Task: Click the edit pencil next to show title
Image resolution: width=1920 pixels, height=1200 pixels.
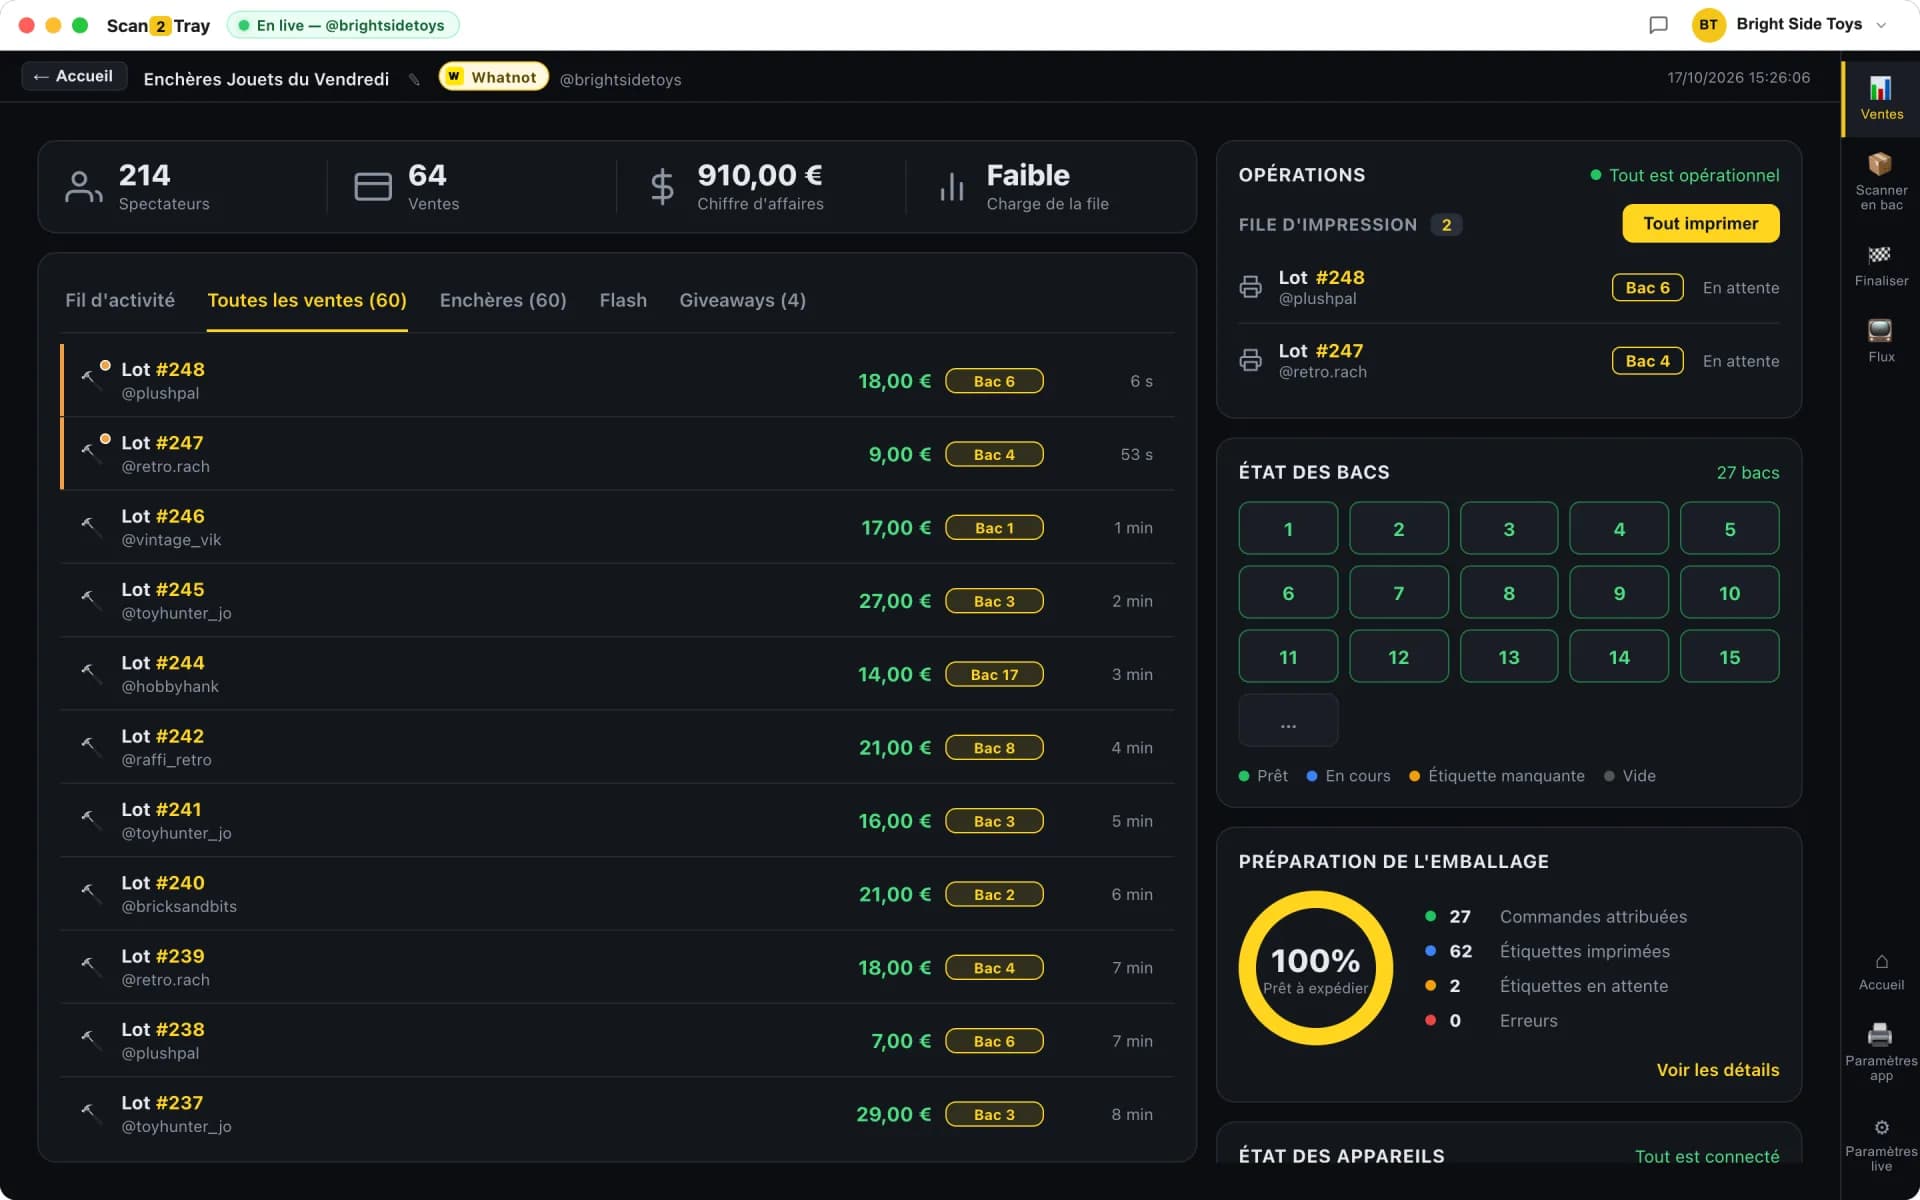Action: [414, 79]
